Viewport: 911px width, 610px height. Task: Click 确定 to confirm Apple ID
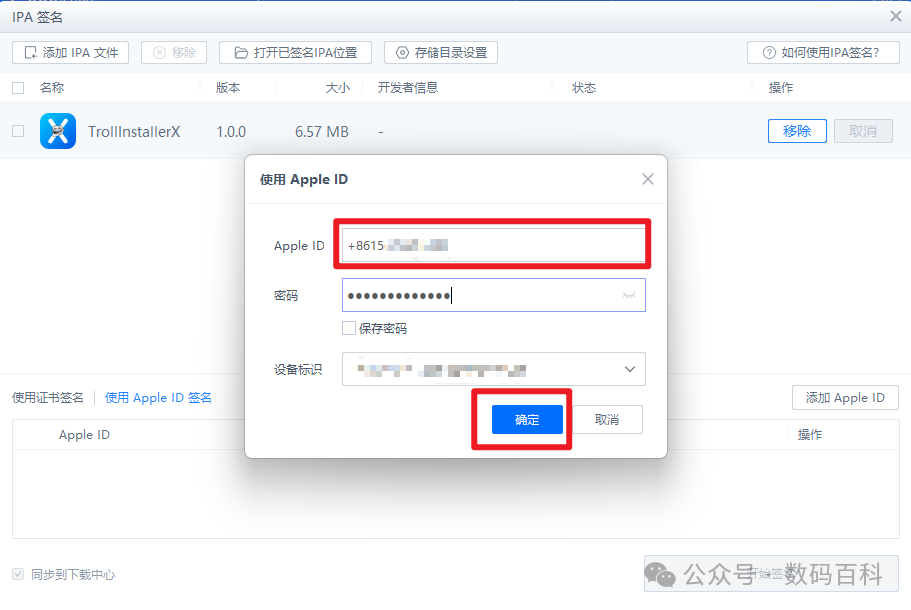click(527, 419)
